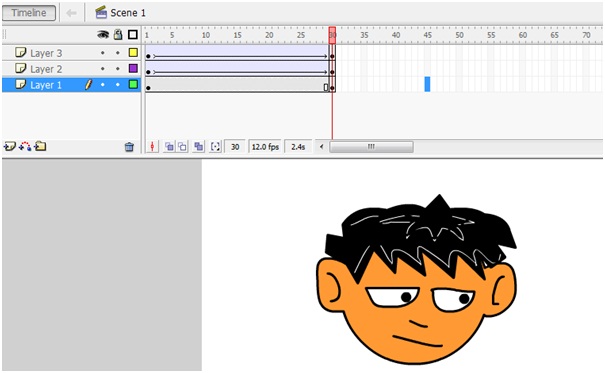This screenshot has height=373, width=605.
Task: Toggle Layer 3 yellow outline swatch
Action: [133, 52]
